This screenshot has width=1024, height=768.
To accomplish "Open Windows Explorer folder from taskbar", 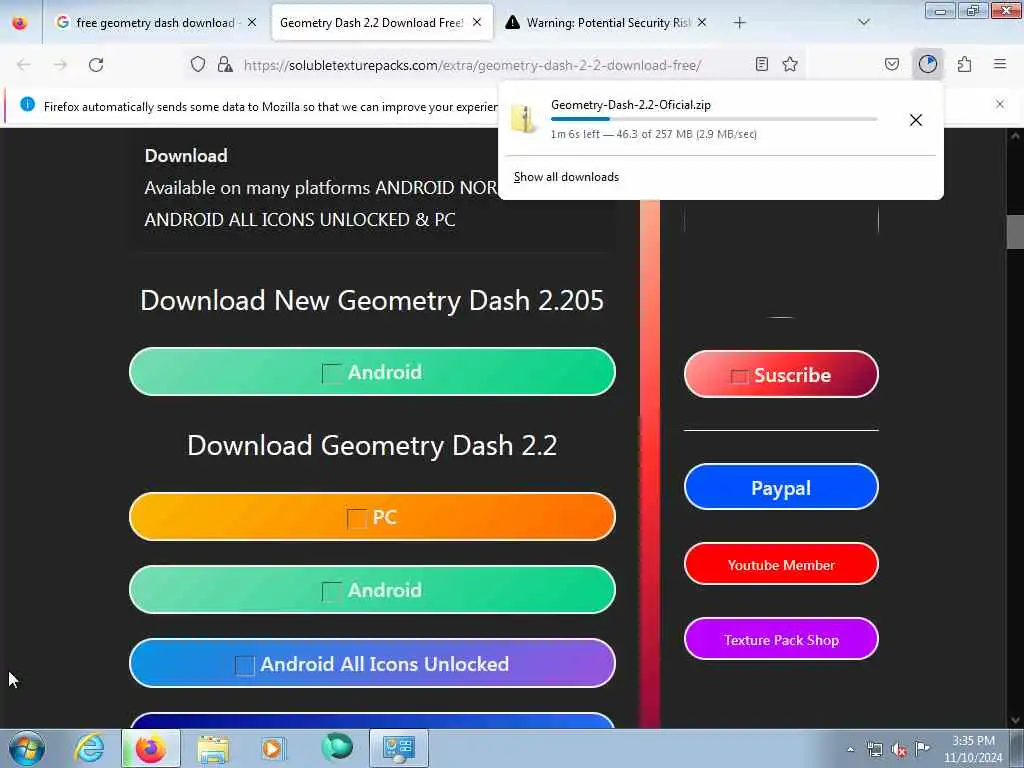I will (212, 749).
